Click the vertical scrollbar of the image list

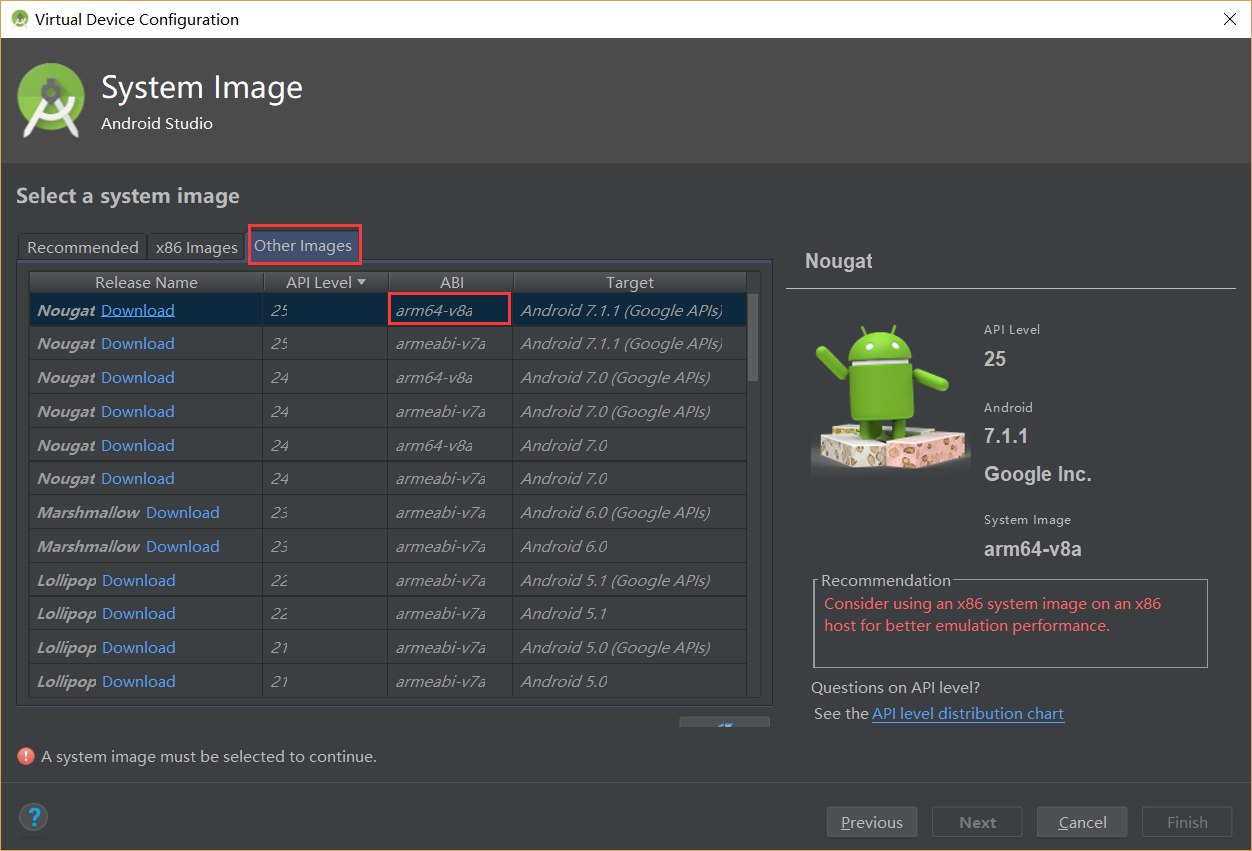(756, 330)
